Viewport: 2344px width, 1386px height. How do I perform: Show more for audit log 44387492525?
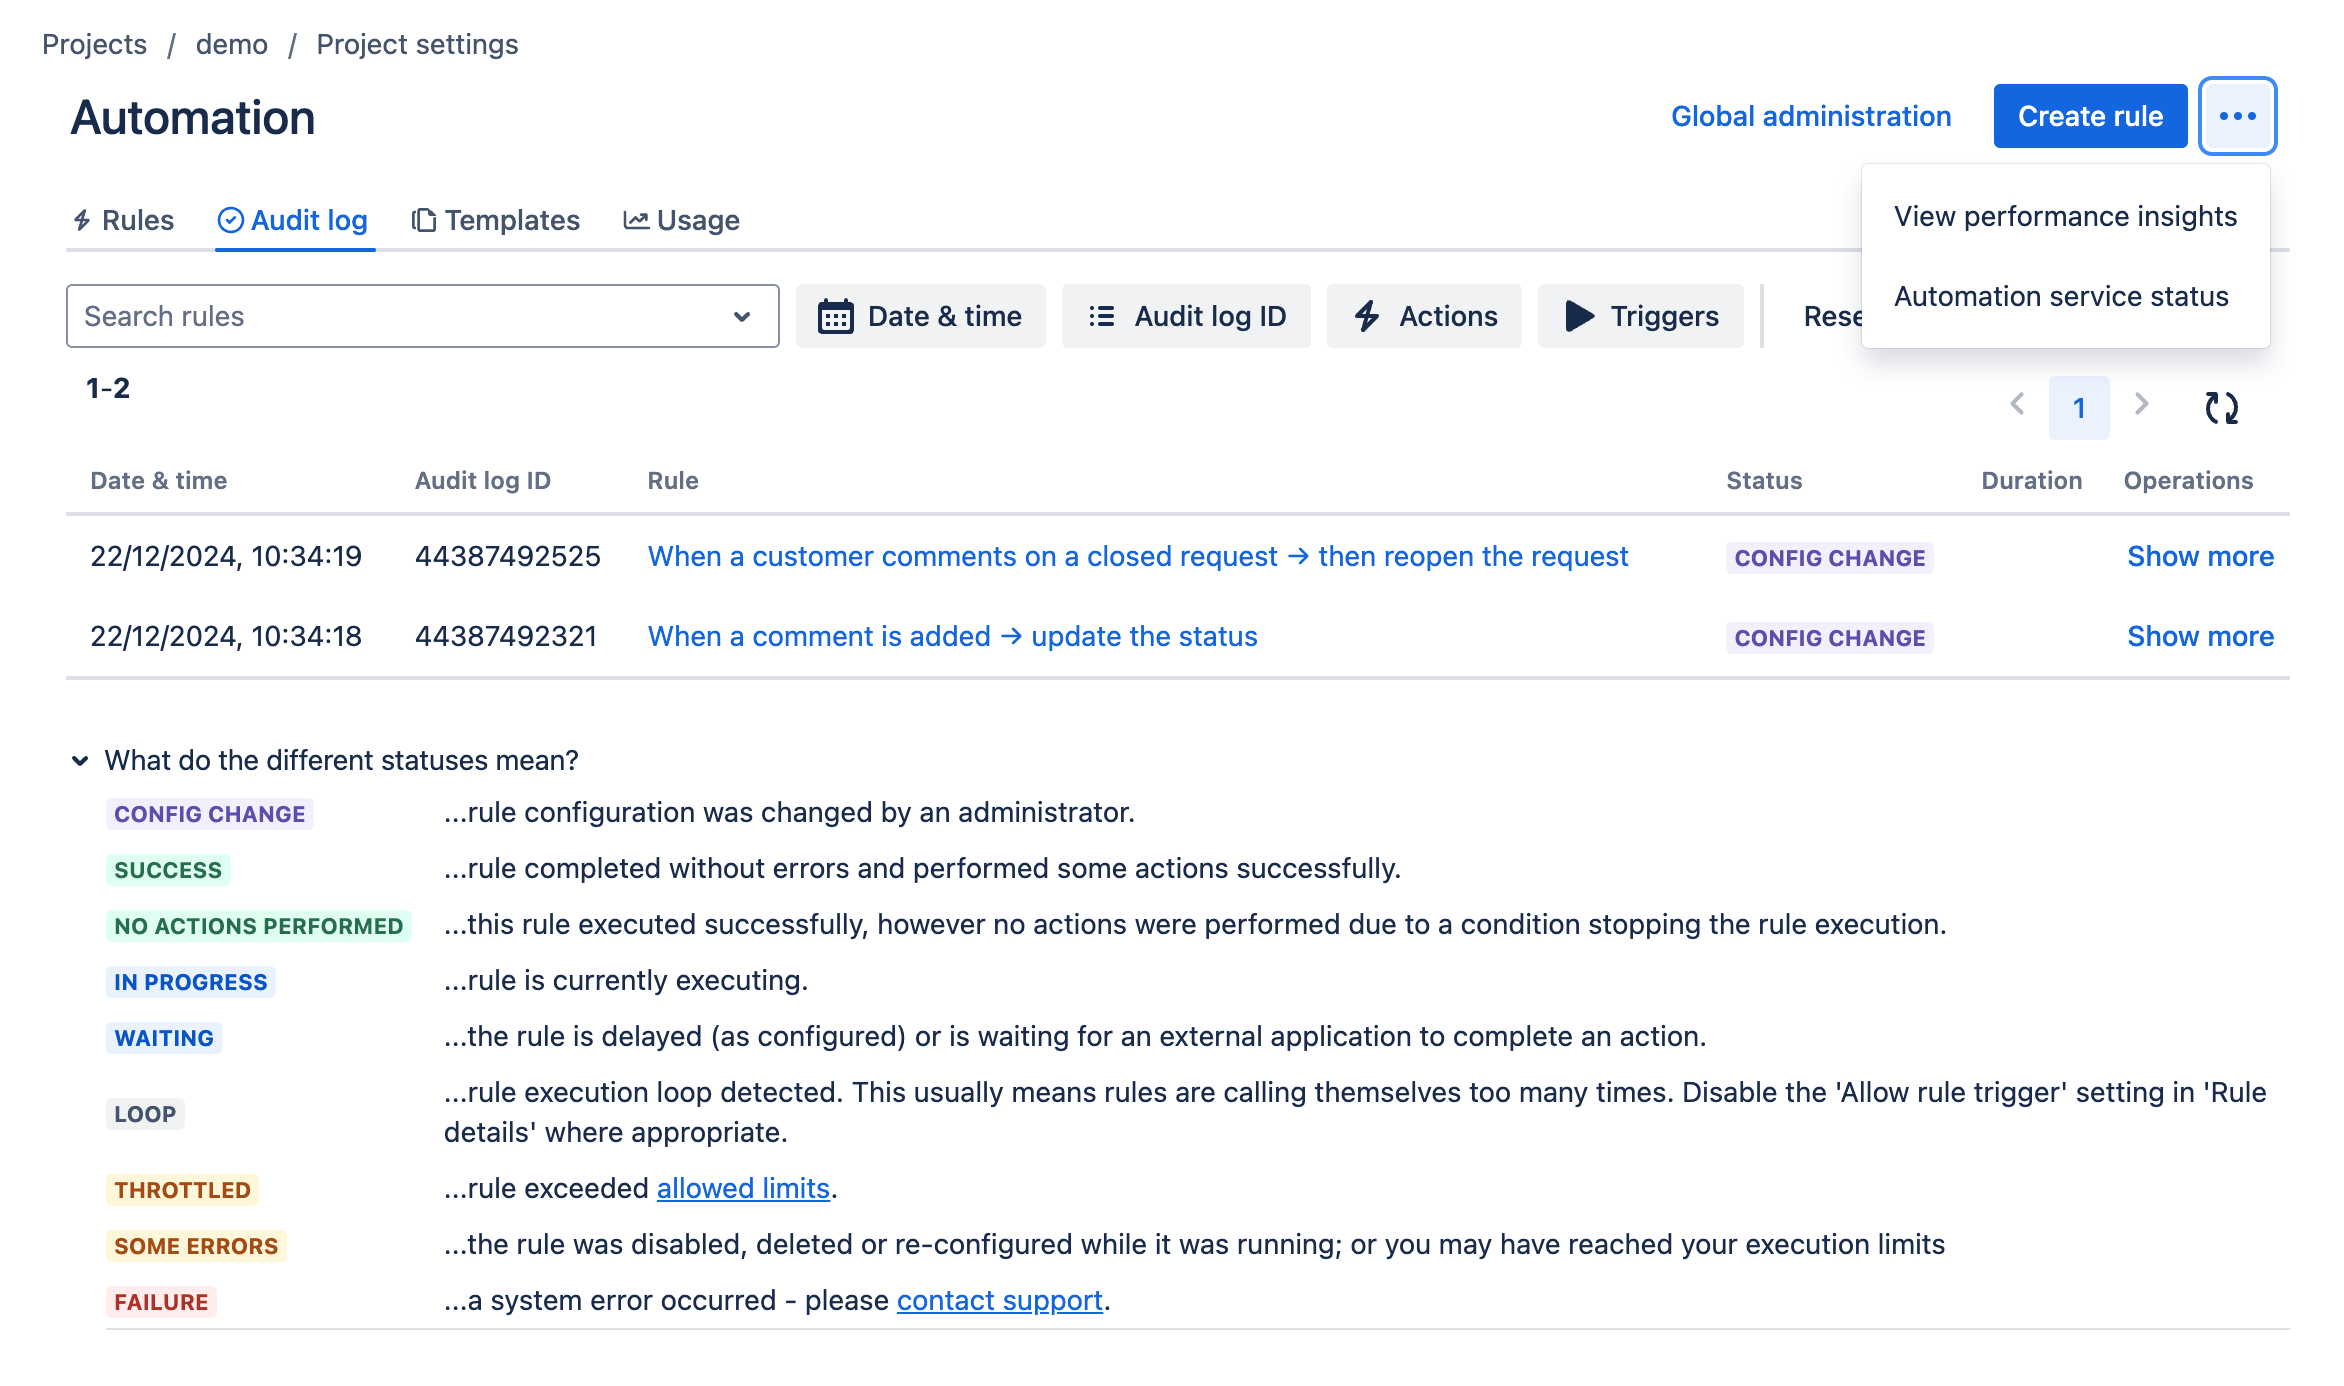[2200, 556]
